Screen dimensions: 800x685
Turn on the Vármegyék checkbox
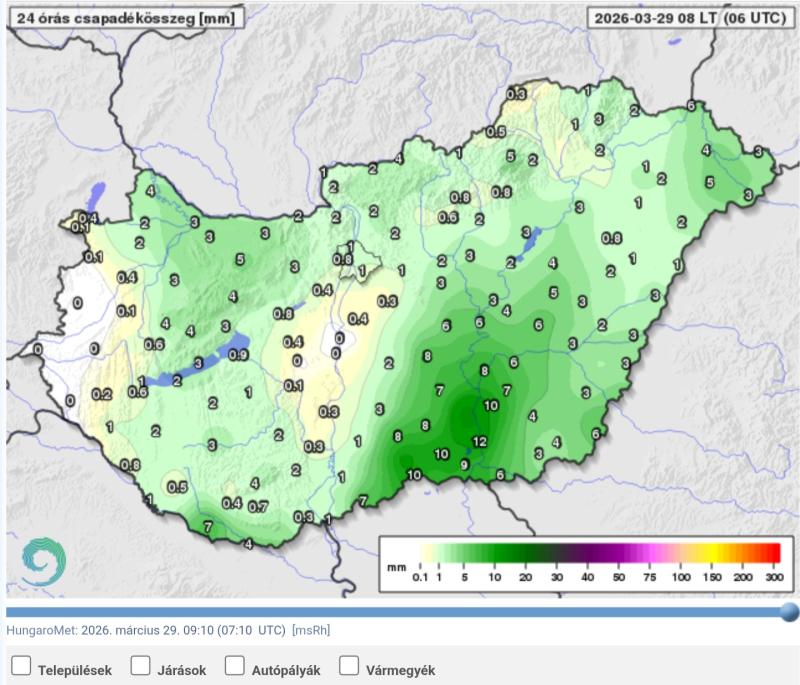coord(349,667)
